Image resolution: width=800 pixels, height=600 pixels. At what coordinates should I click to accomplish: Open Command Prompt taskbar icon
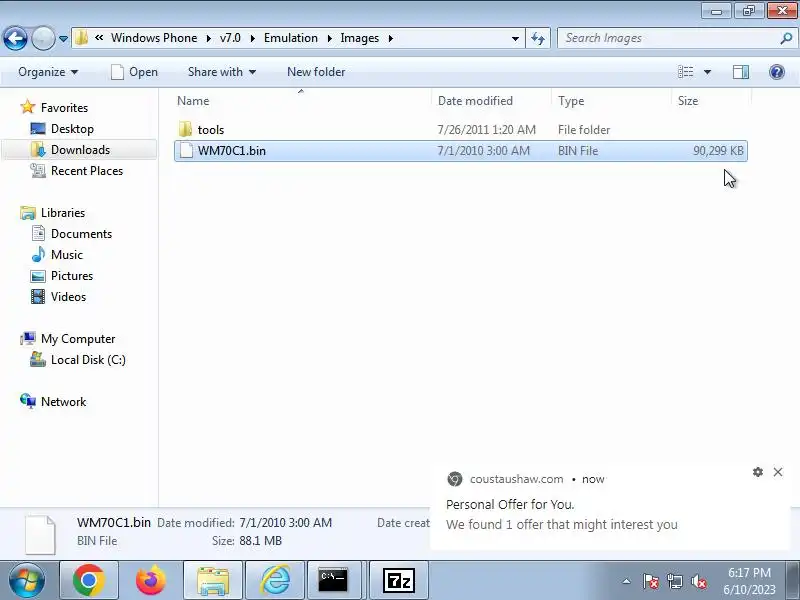[x=334, y=580]
